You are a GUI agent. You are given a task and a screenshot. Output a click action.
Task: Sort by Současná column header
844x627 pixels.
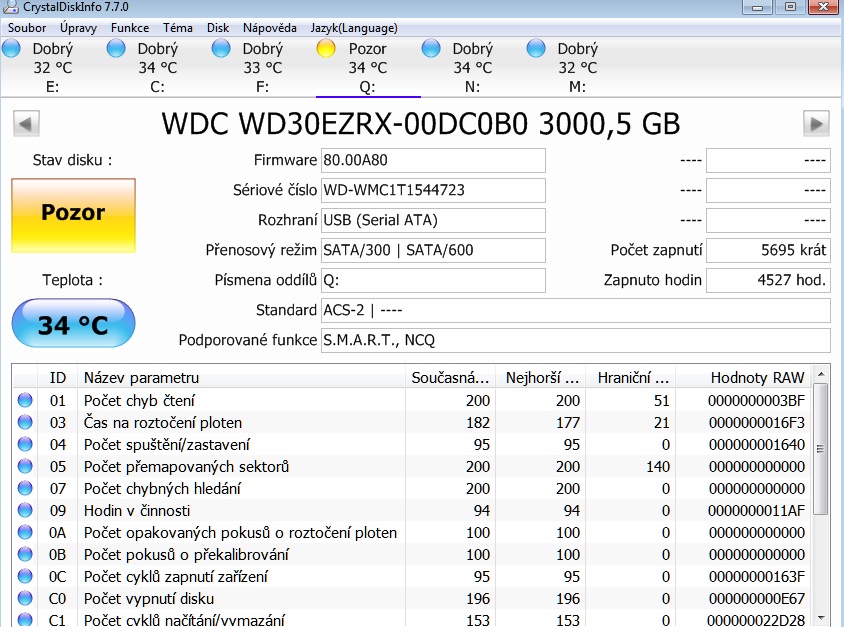pos(450,378)
